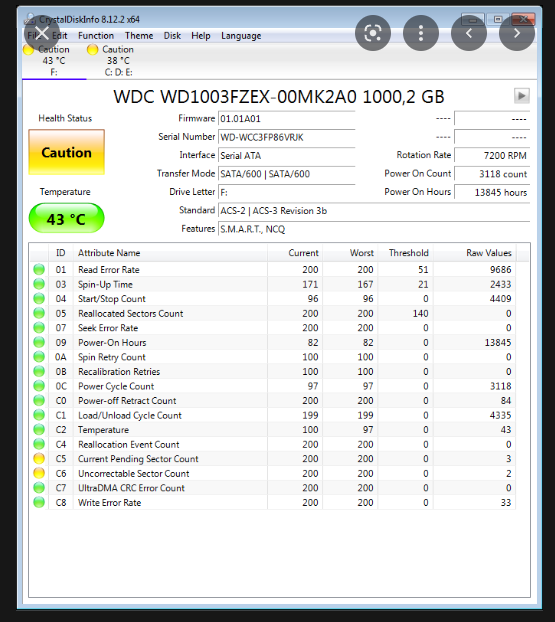555x622 pixels.
Task: Go to previous image with left chevron
Action: coord(469,33)
